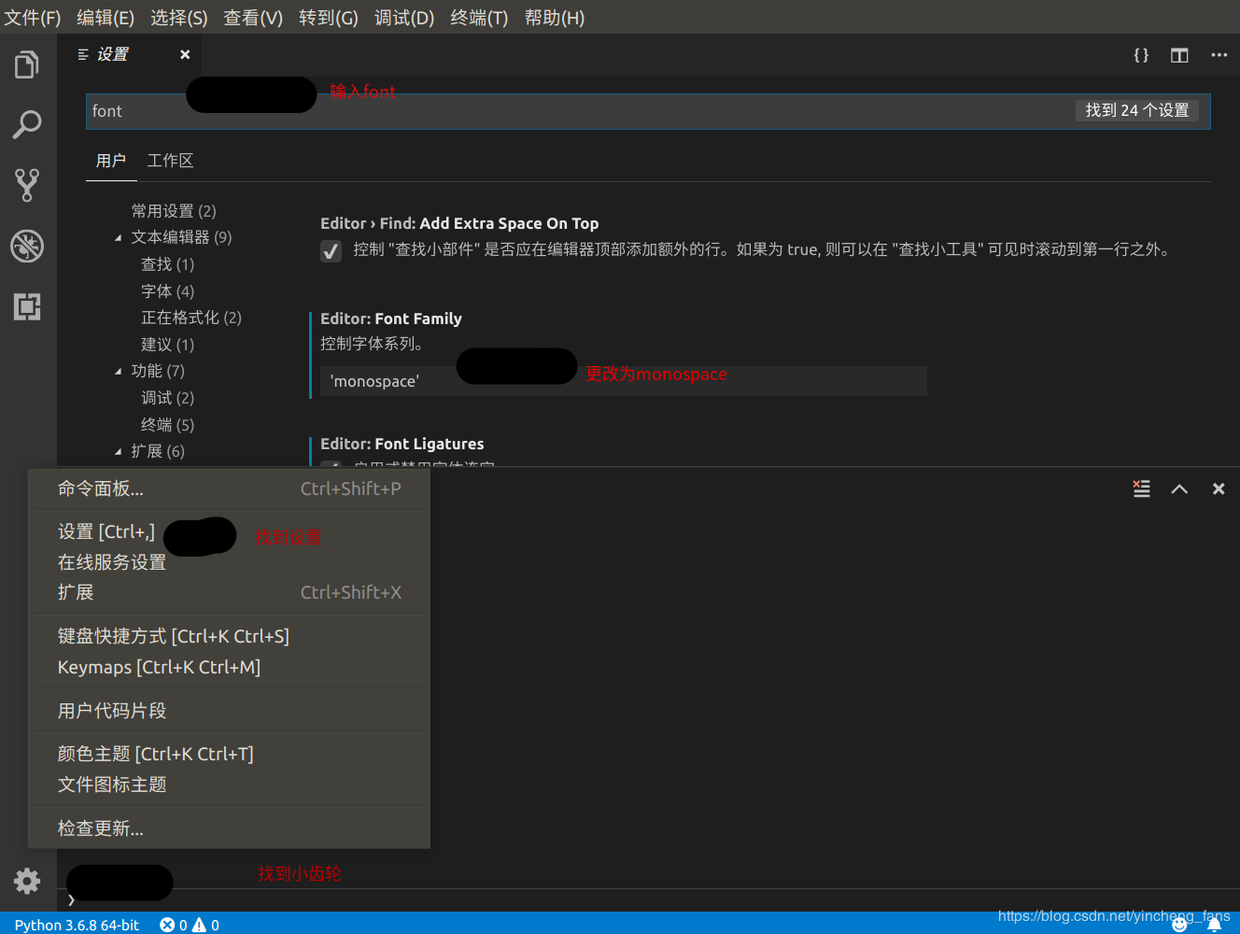Viewport: 1240px width, 934px height.
Task: Open the Search view in activity bar
Action: coord(27,124)
